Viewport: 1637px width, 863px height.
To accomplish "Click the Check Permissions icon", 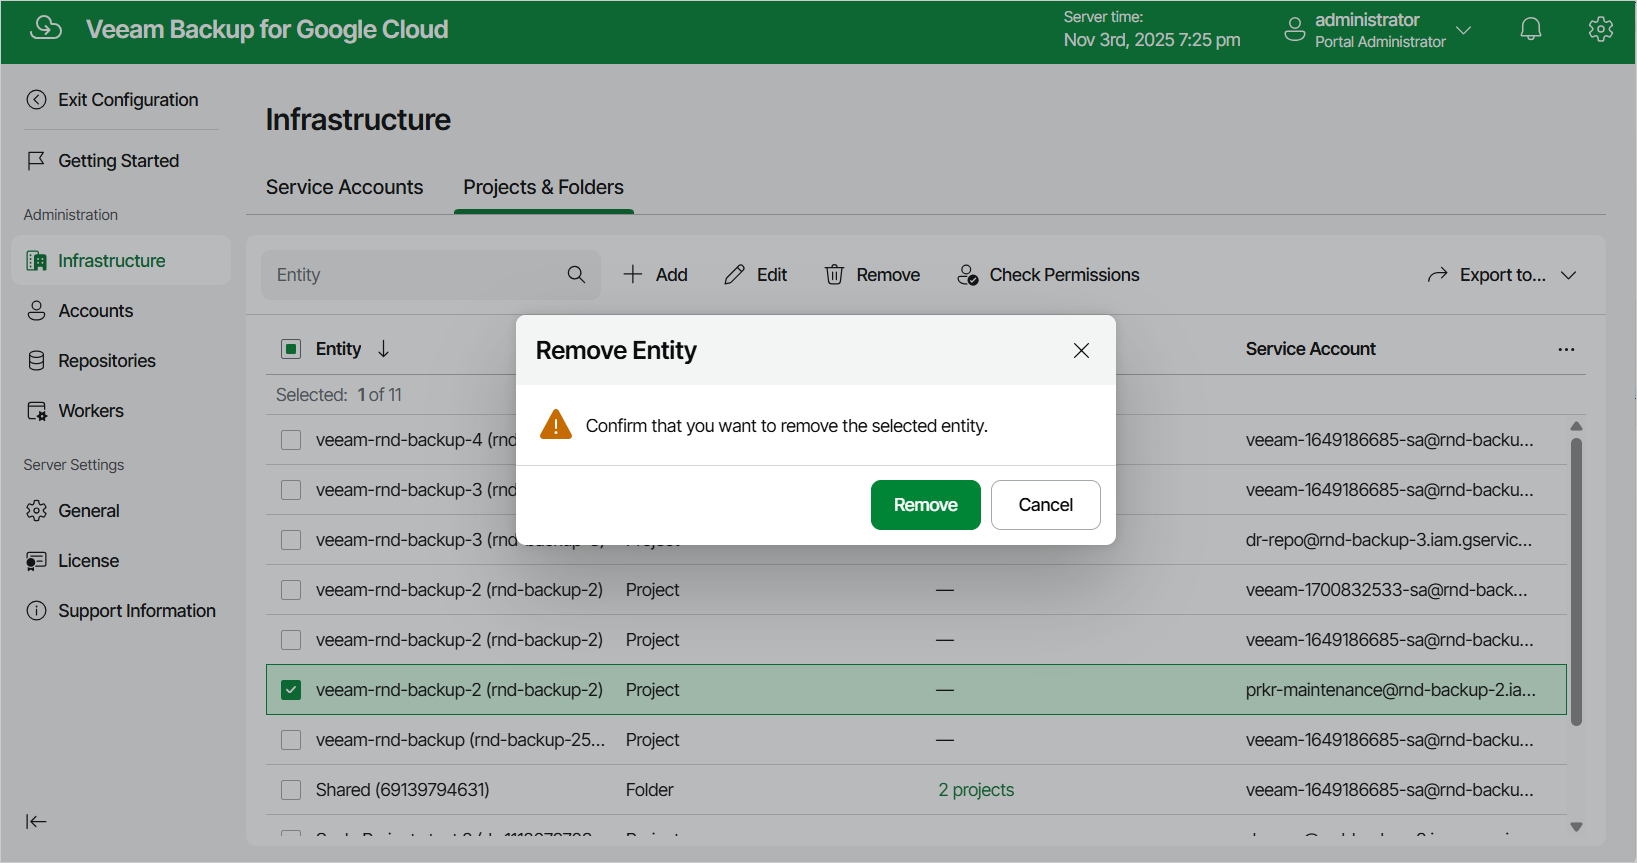I will click(967, 274).
